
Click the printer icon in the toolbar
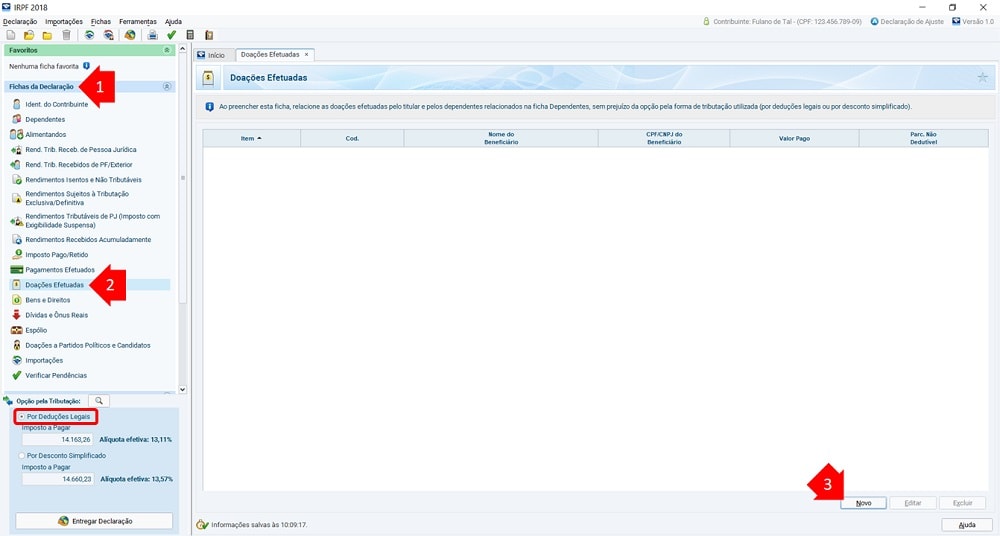click(153, 35)
